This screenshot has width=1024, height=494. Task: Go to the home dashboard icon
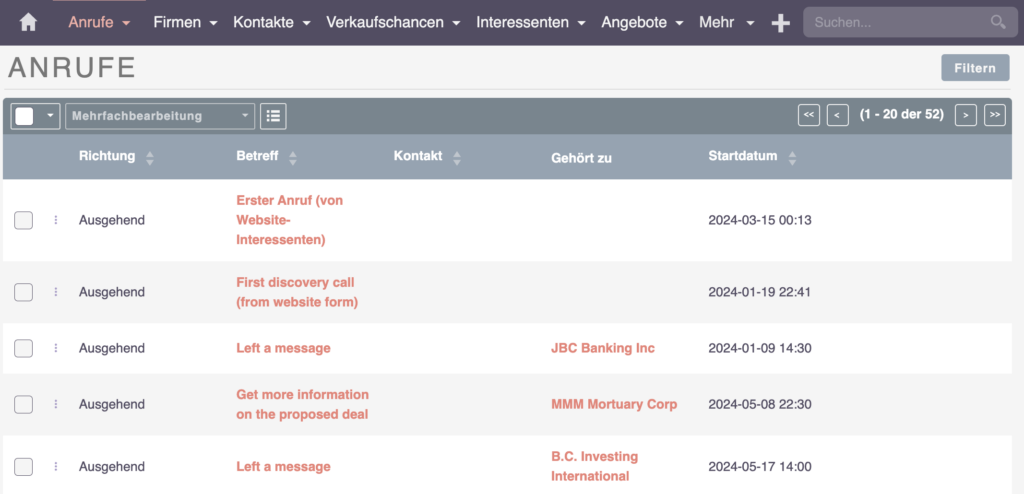(28, 22)
